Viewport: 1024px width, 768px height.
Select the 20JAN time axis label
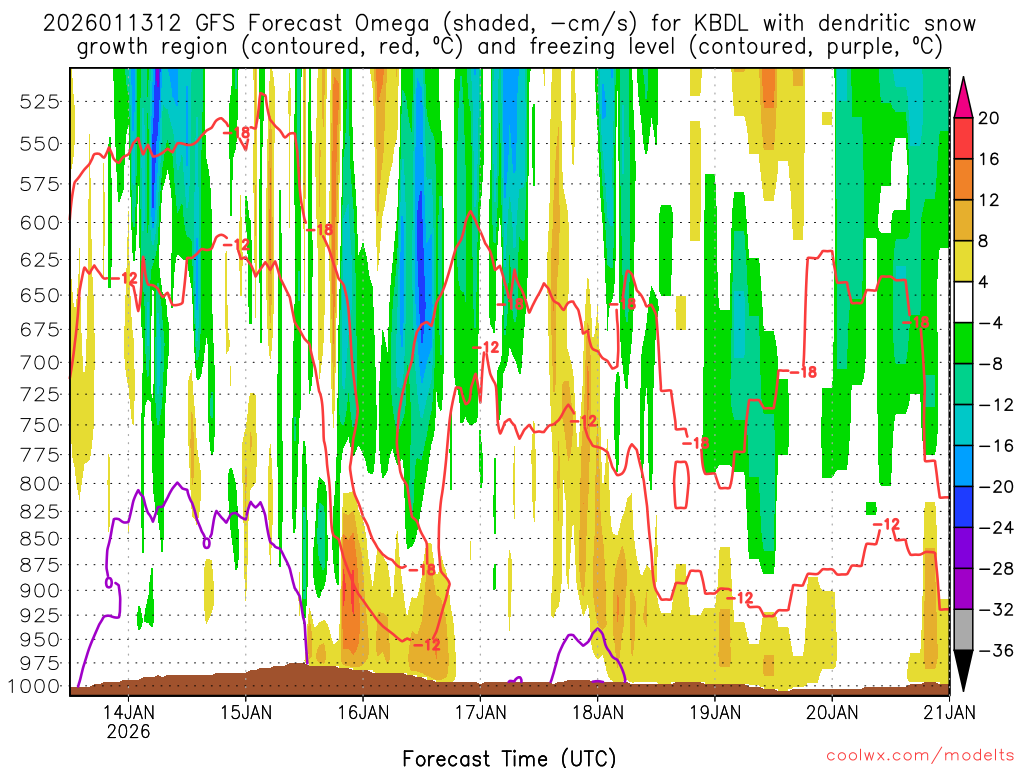click(832, 712)
